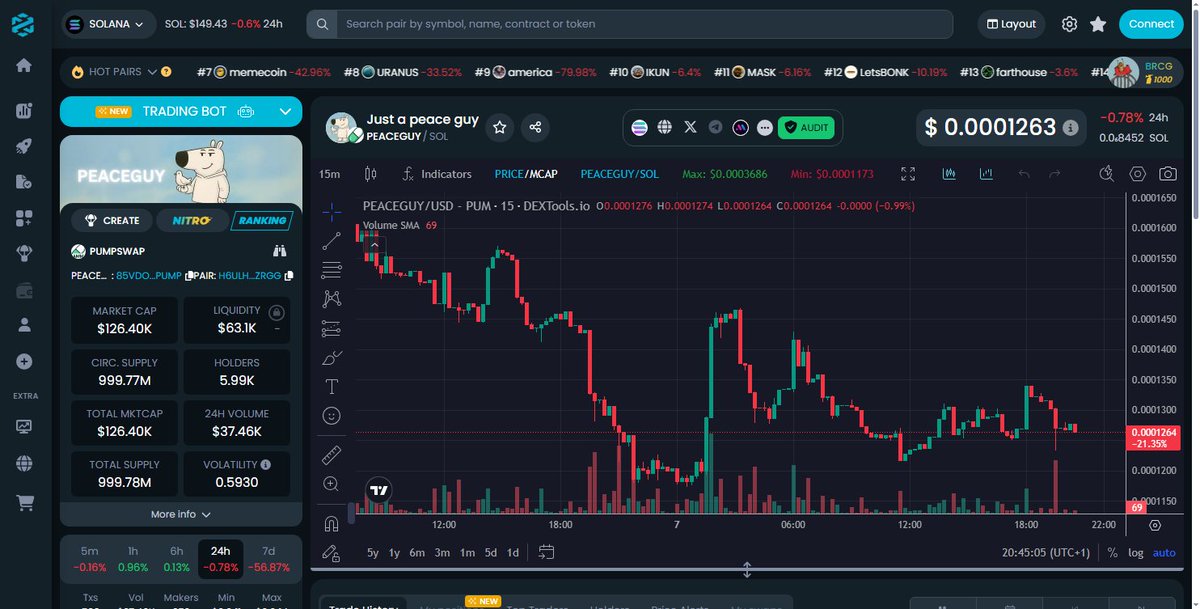The height and width of the screenshot is (609, 1200).
Task: Open the forecasting and measurement tools
Action: click(331, 328)
